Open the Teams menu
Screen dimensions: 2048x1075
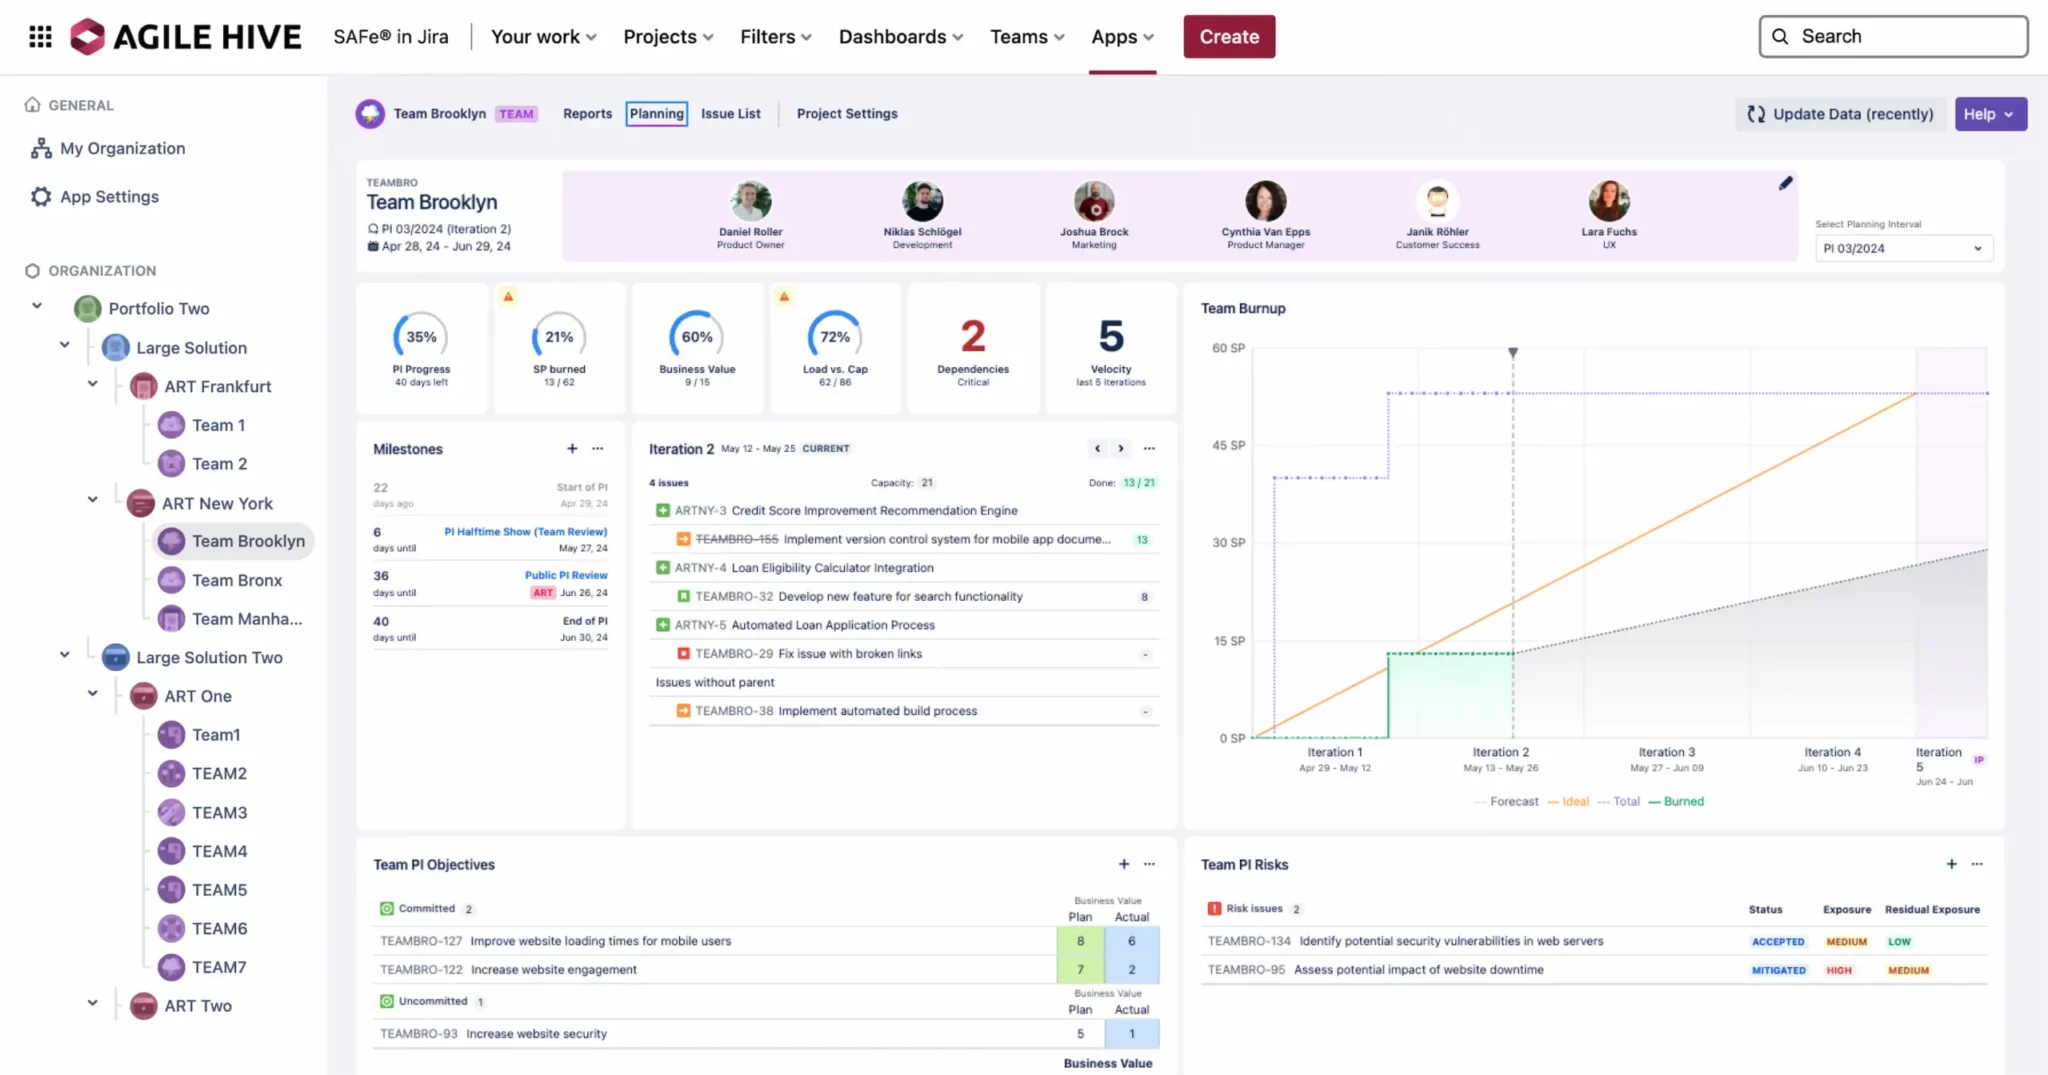click(x=1027, y=37)
